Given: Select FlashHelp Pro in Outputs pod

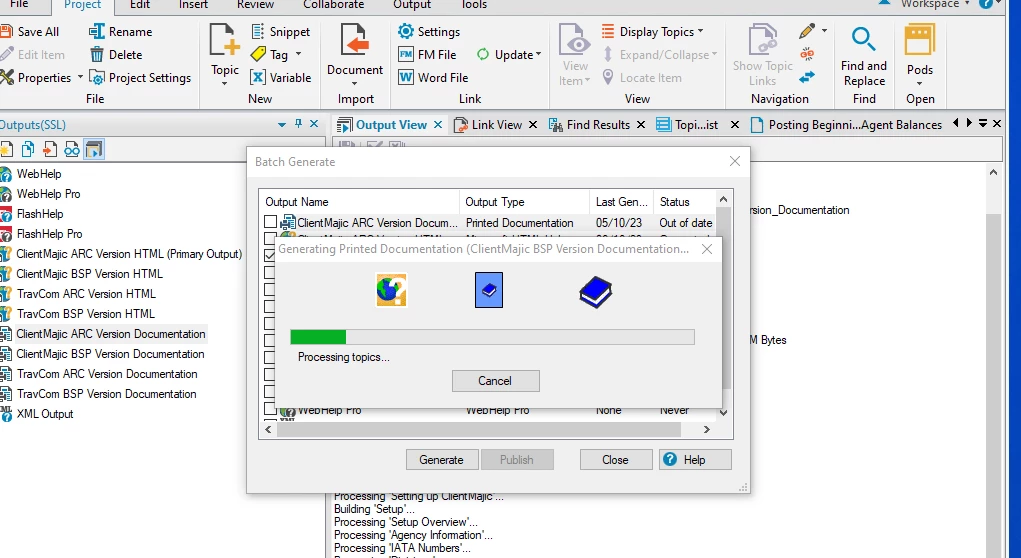Looking at the screenshot, I should coord(49,234).
